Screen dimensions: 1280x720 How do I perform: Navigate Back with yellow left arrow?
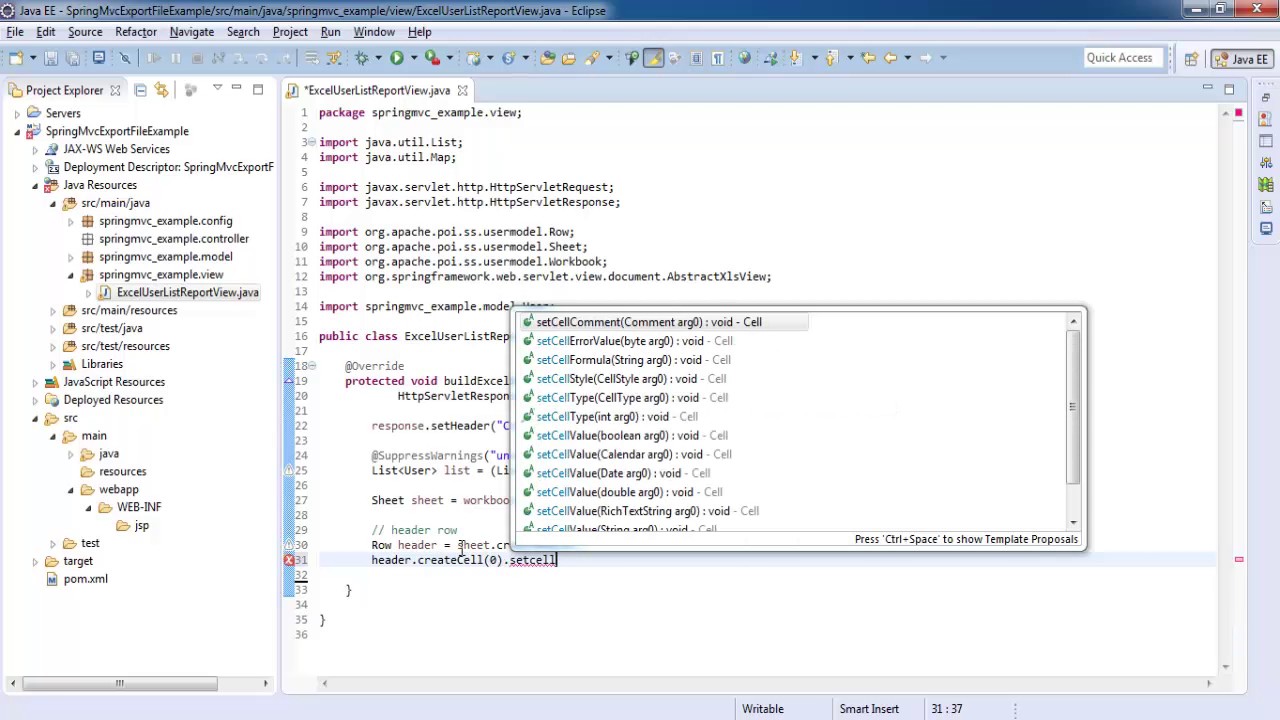pyautogui.click(x=890, y=58)
